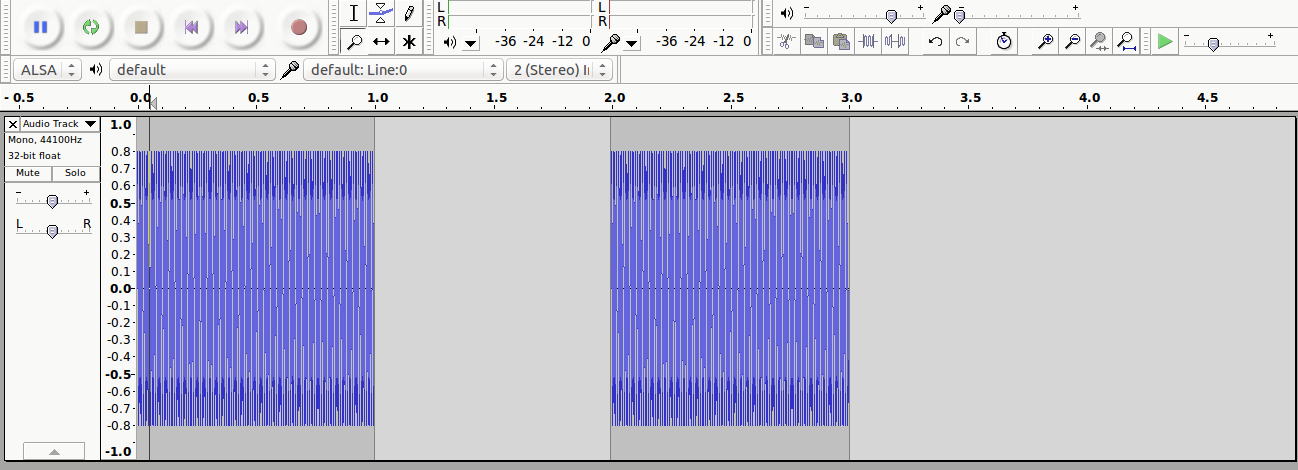Collapse the track using bottom arrow button
The width and height of the screenshot is (1298, 470).
coord(54,452)
